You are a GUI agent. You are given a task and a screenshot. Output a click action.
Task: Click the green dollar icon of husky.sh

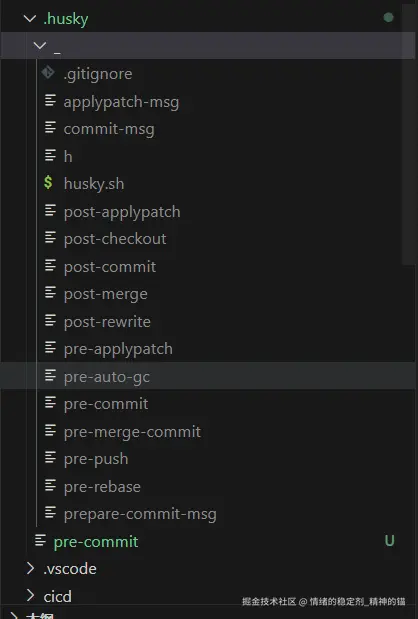coord(48,182)
